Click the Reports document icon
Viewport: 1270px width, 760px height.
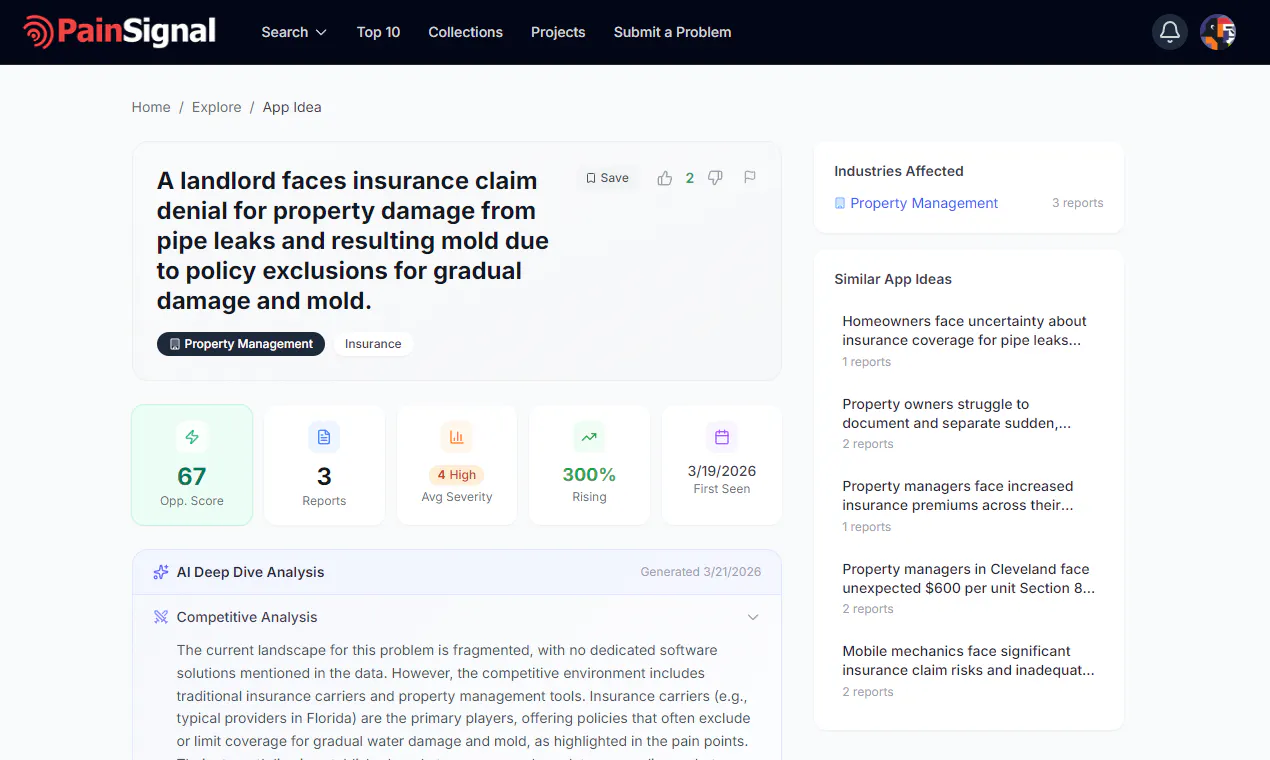(324, 437)
